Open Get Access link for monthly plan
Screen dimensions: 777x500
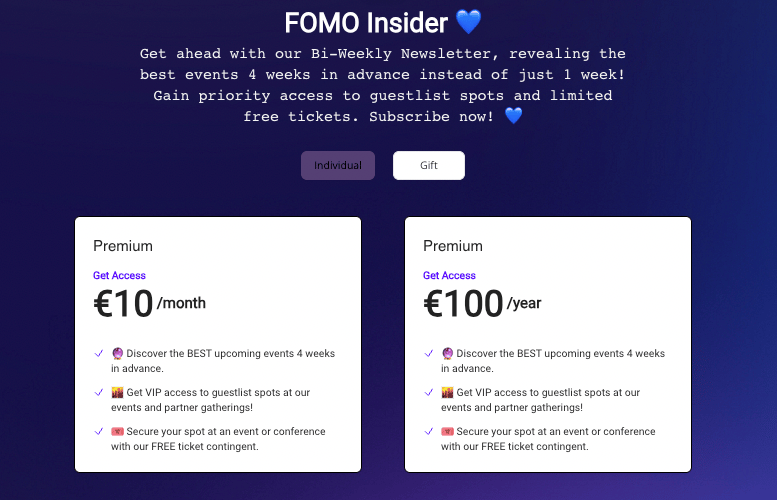click(x=119, y=276)
